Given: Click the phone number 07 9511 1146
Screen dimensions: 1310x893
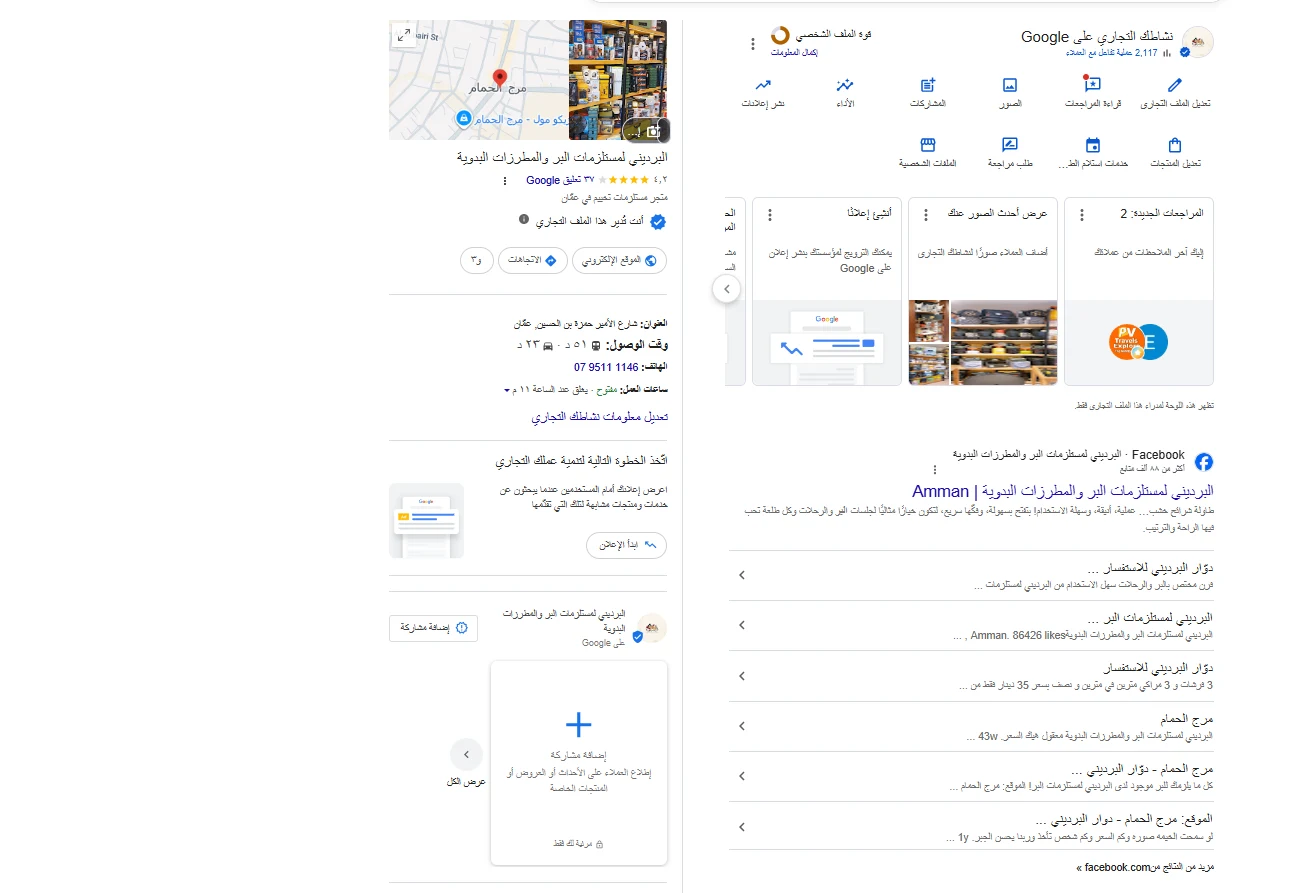Looking at the screenshot, I should (x=606, y=367).
